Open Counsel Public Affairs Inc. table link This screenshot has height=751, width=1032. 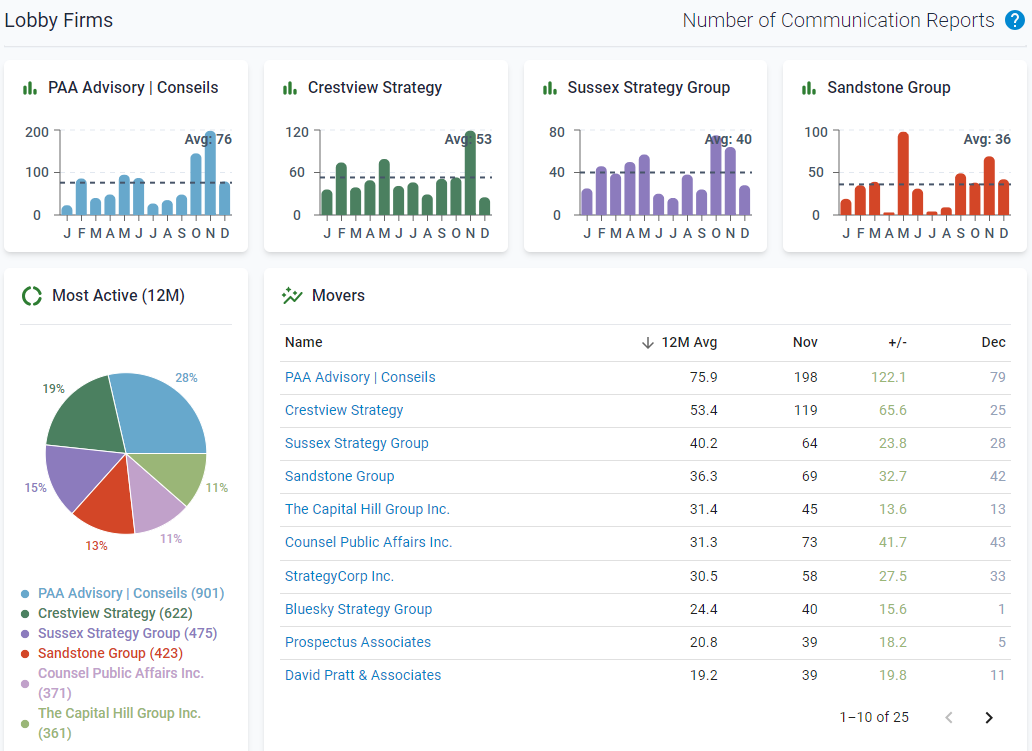(x=368, y=542)
